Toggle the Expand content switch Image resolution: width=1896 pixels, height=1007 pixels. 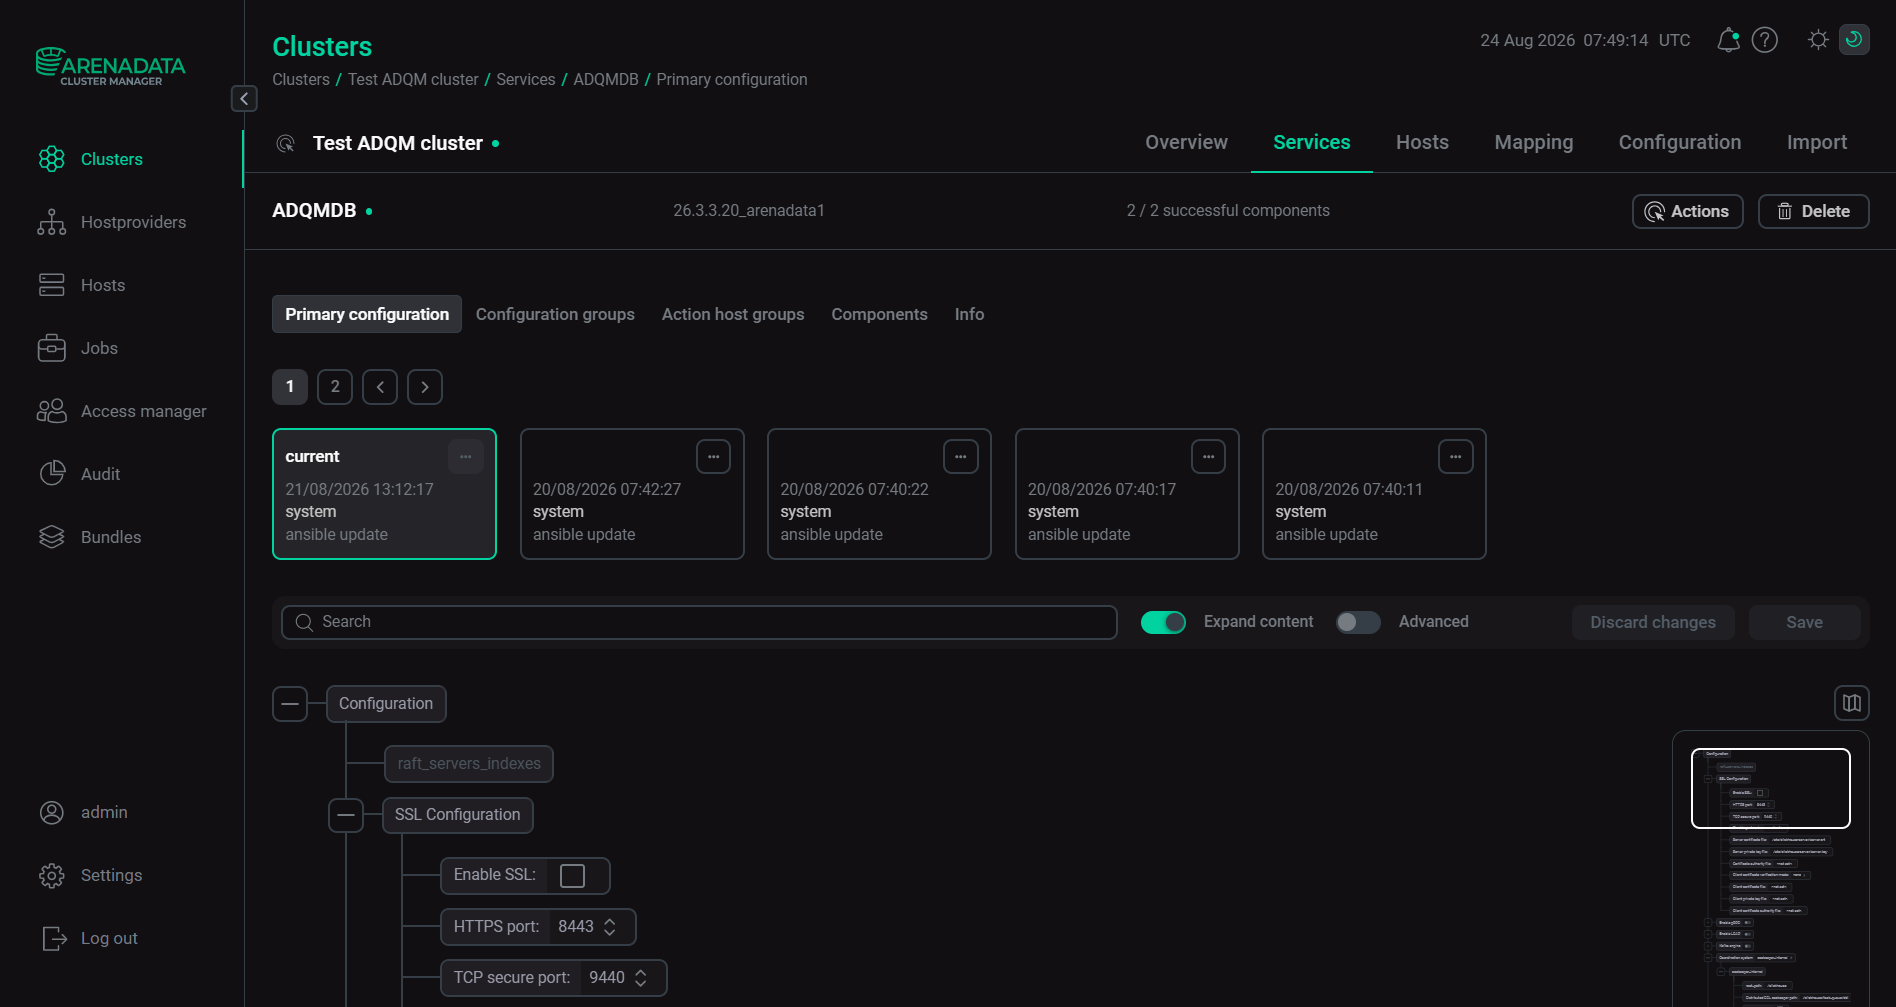1163,622
